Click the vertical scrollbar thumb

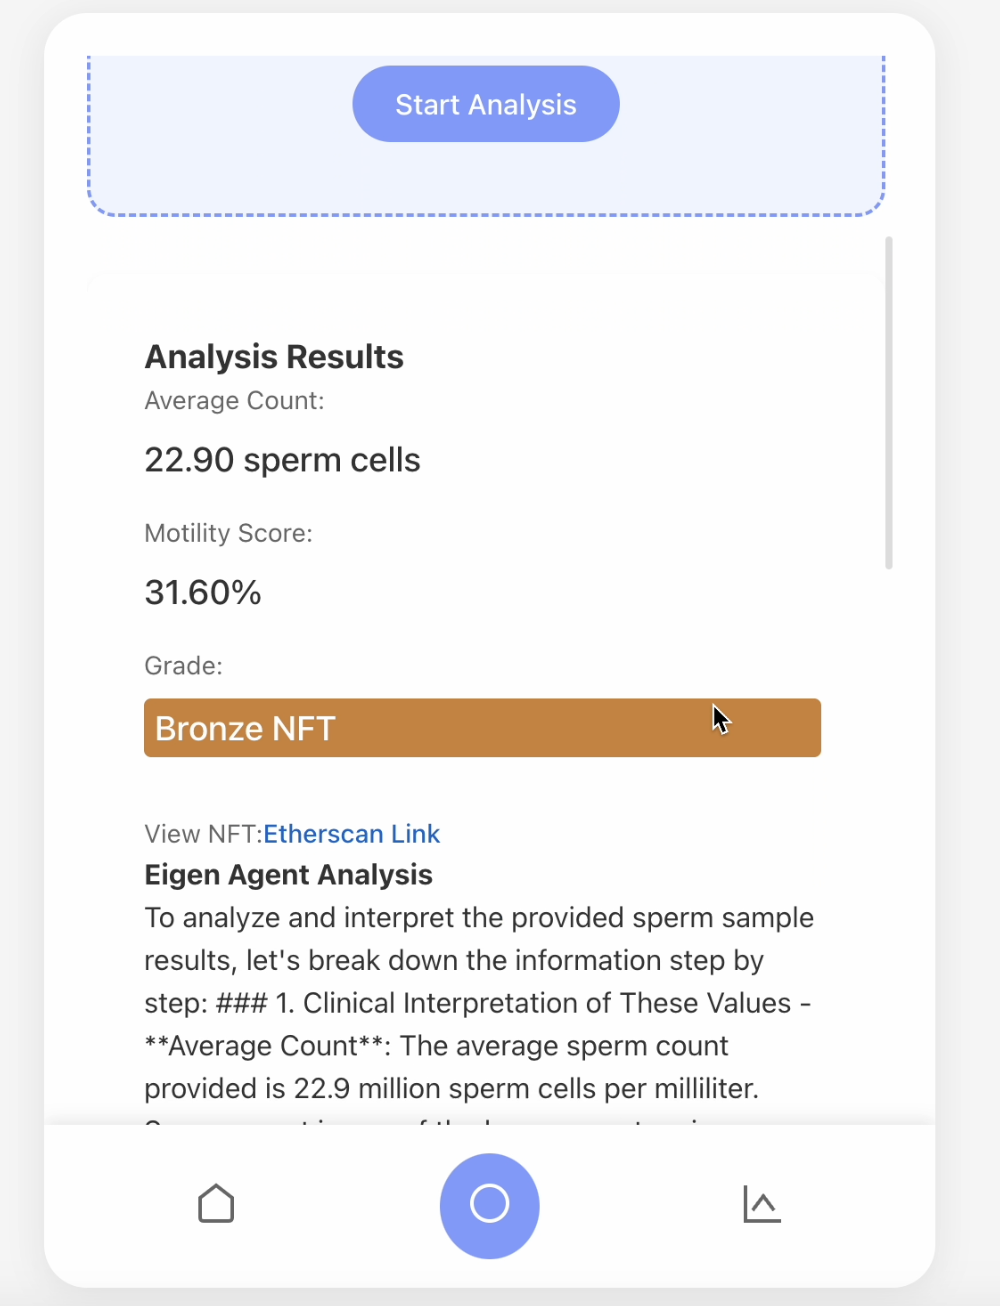(x=888, y=402)
